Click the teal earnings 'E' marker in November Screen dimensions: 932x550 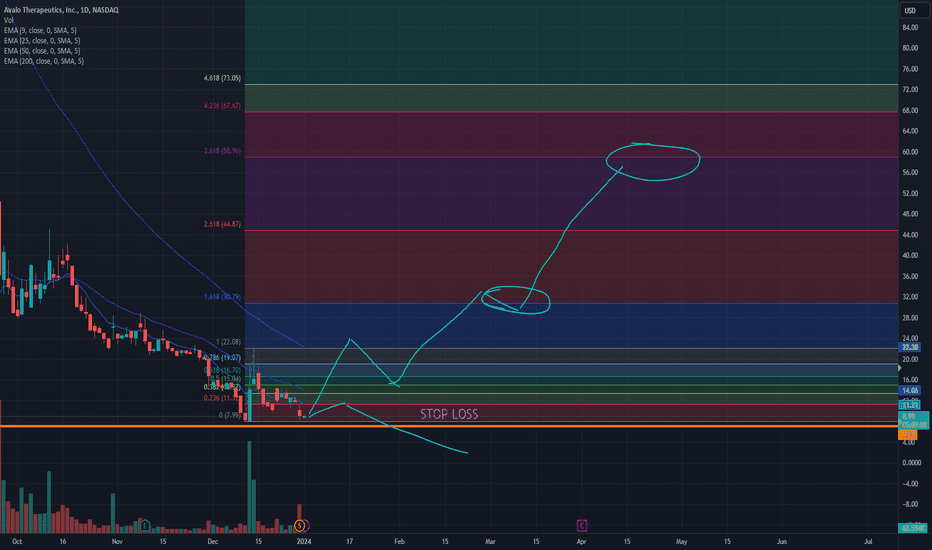pyautogui.click(x=144, y=526)
